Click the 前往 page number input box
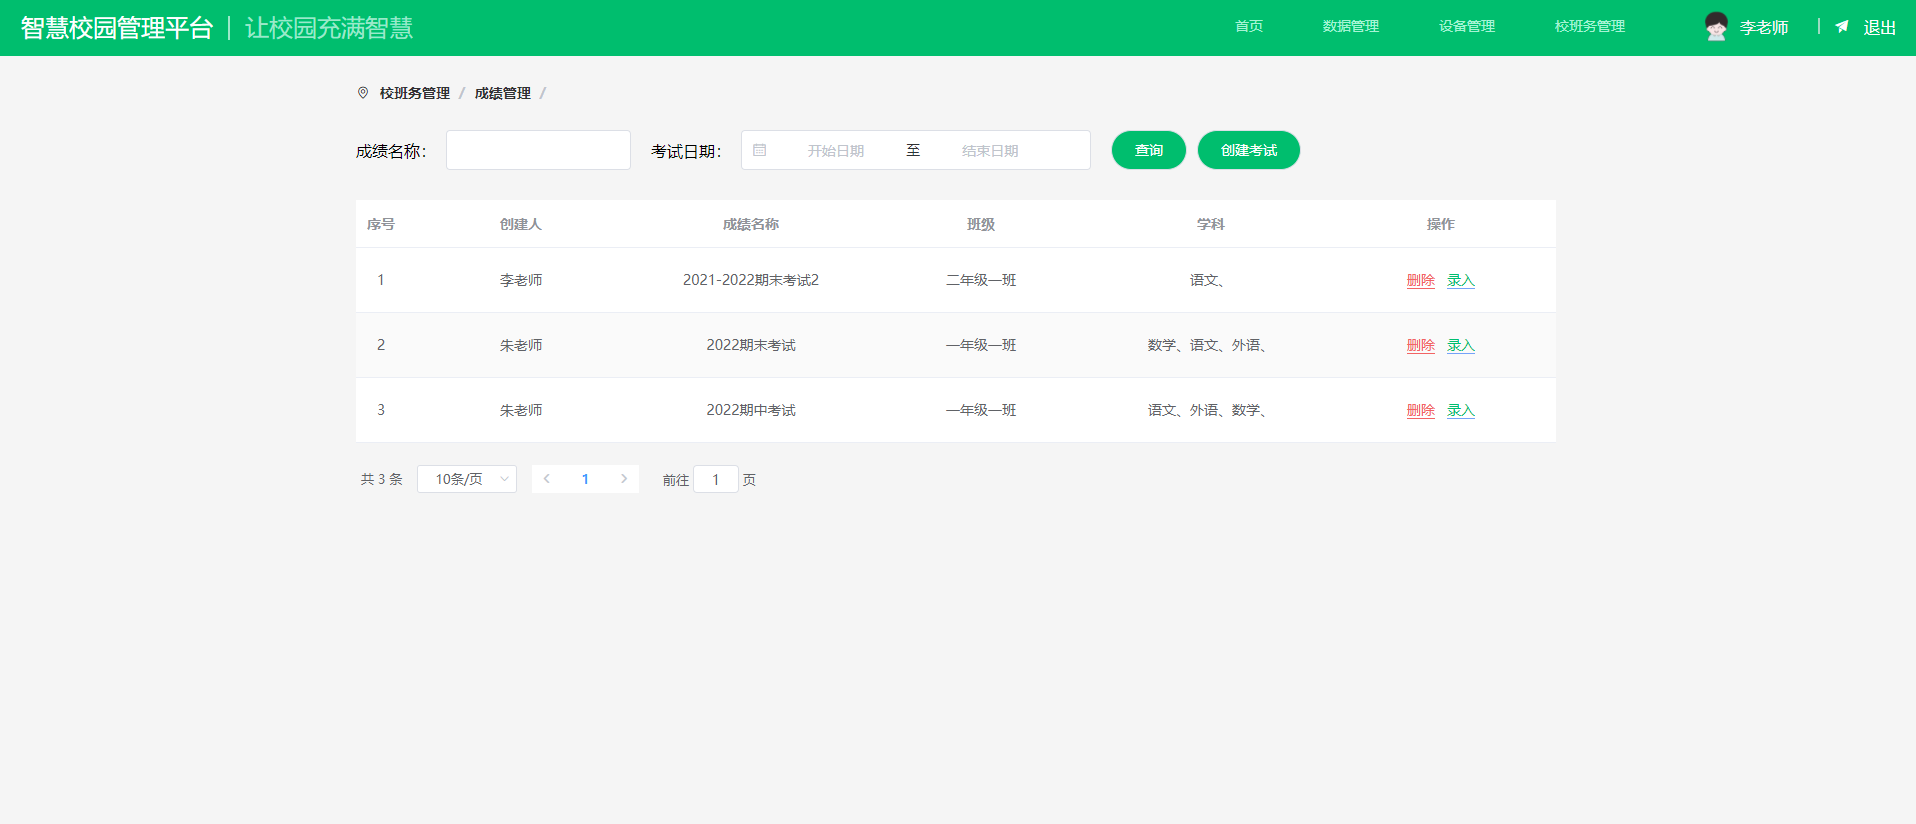Image resolution: width=1916 pixels, height=824 pixels. (x=716, y=480)
